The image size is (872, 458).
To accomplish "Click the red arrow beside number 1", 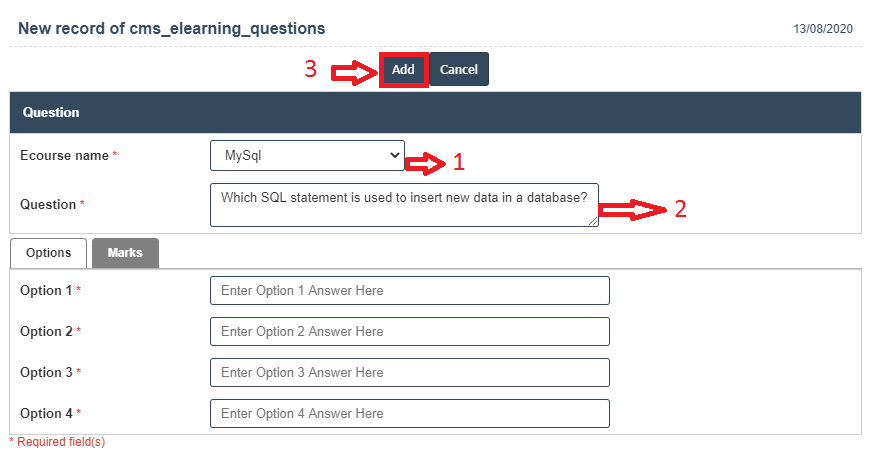I will 429,161.
